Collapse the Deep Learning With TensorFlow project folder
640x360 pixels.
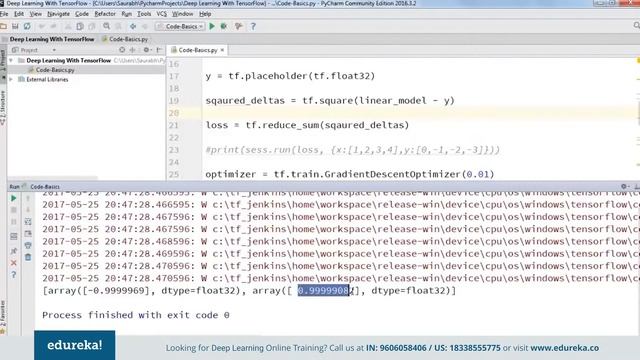click(11, 60)
